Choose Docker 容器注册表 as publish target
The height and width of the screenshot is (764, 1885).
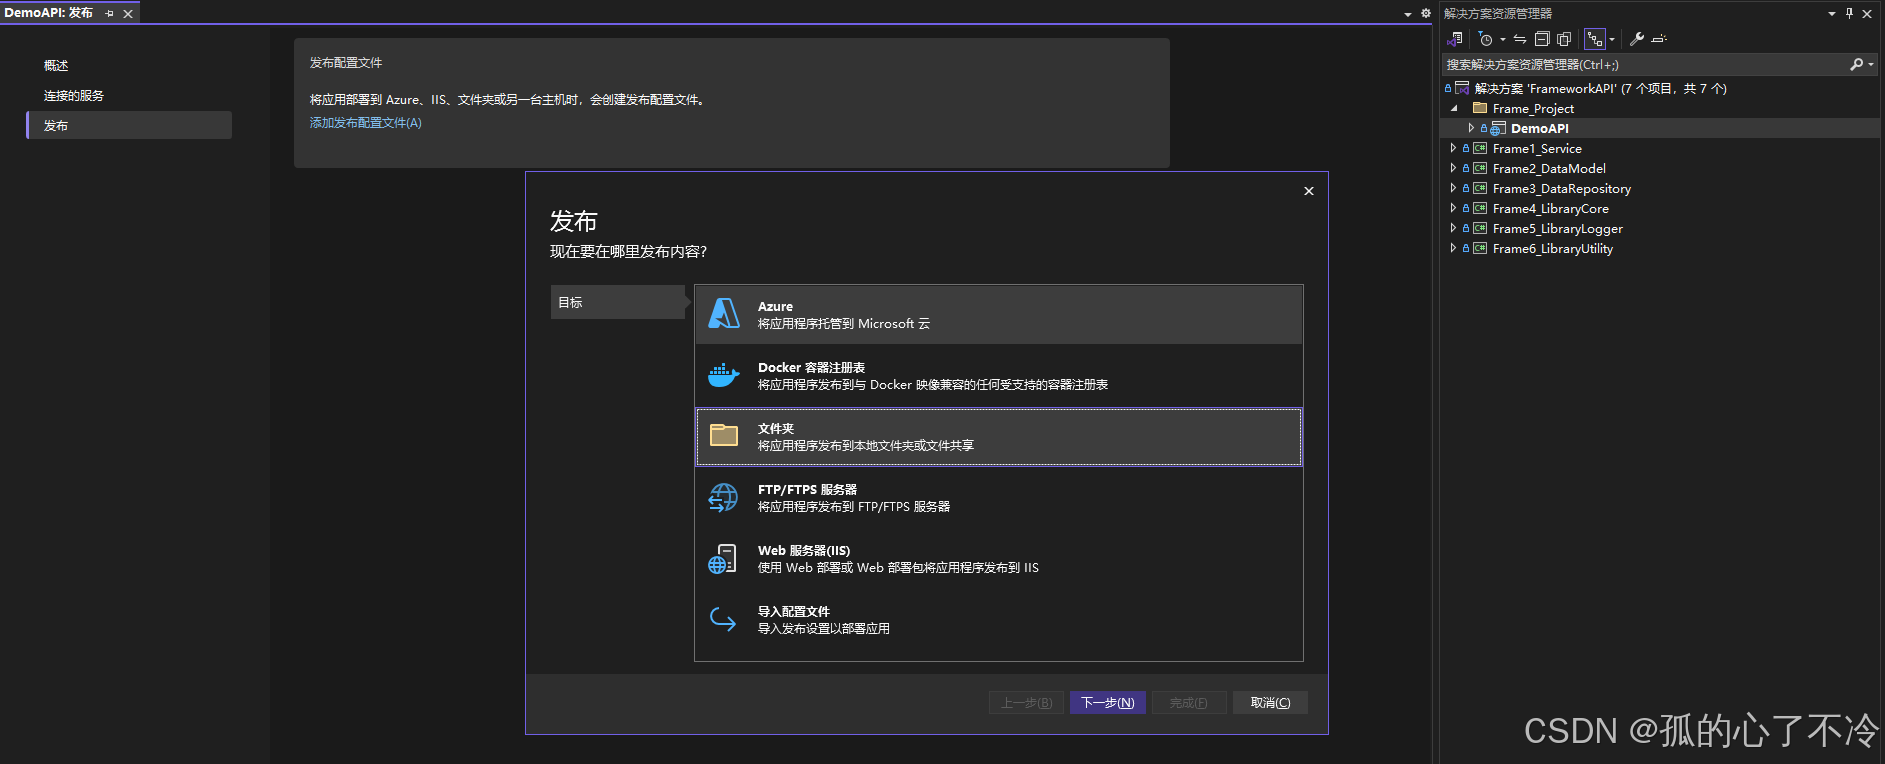coord(999,376)
